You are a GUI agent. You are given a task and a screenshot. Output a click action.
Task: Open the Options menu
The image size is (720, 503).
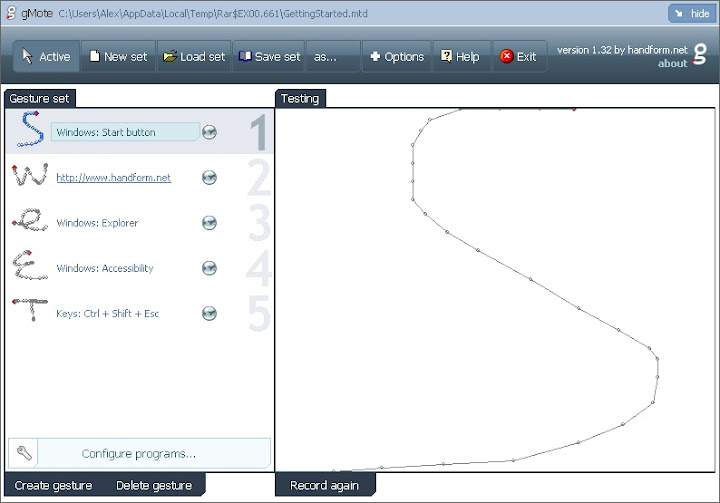[397, 57]
